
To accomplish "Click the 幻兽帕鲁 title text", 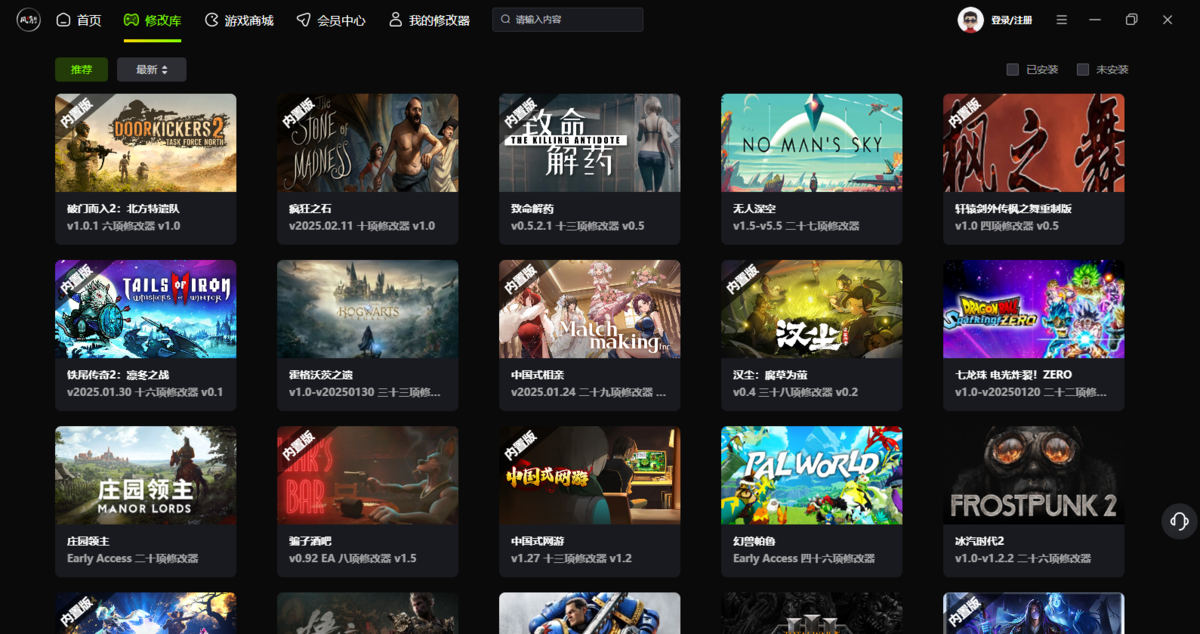I will pyautogui.click(x=754, y=540).
